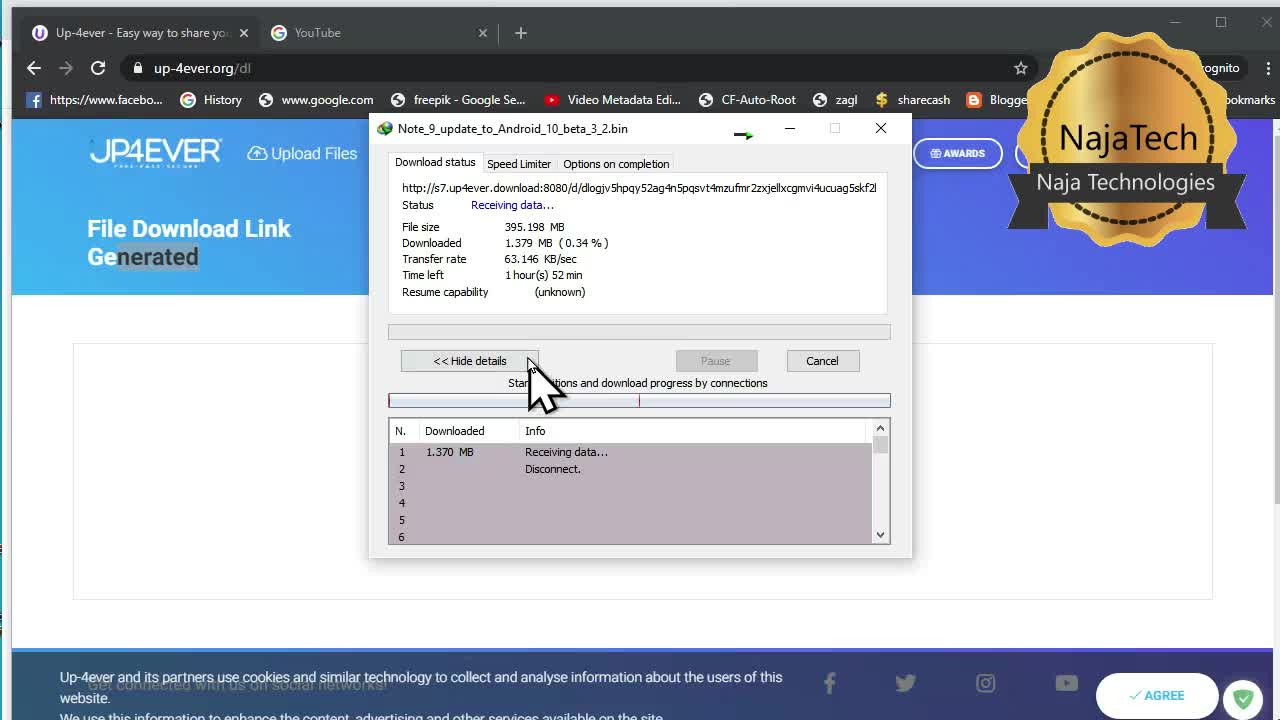Click the browser back arrow
This screenshot has height=720, width=1280.
pos(34,68)
